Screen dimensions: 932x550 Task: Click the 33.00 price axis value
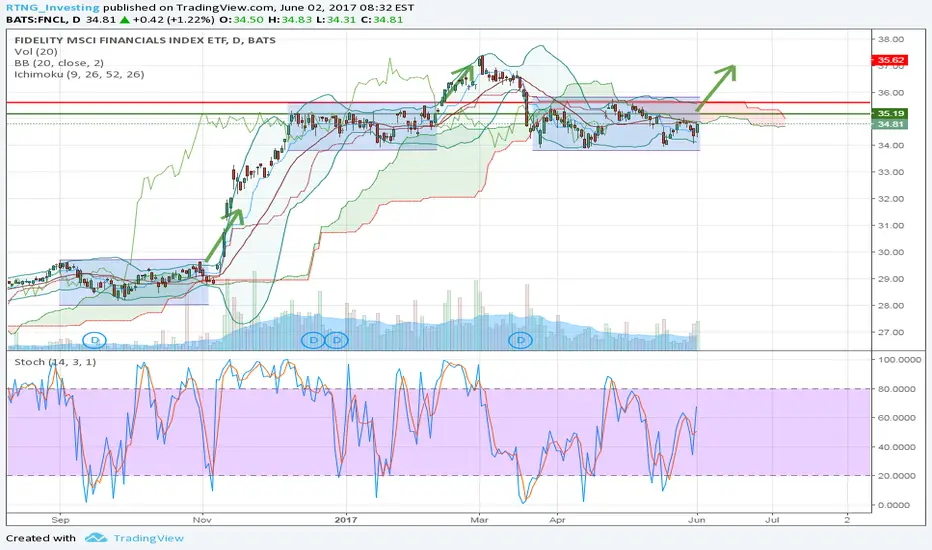[891, 172]
